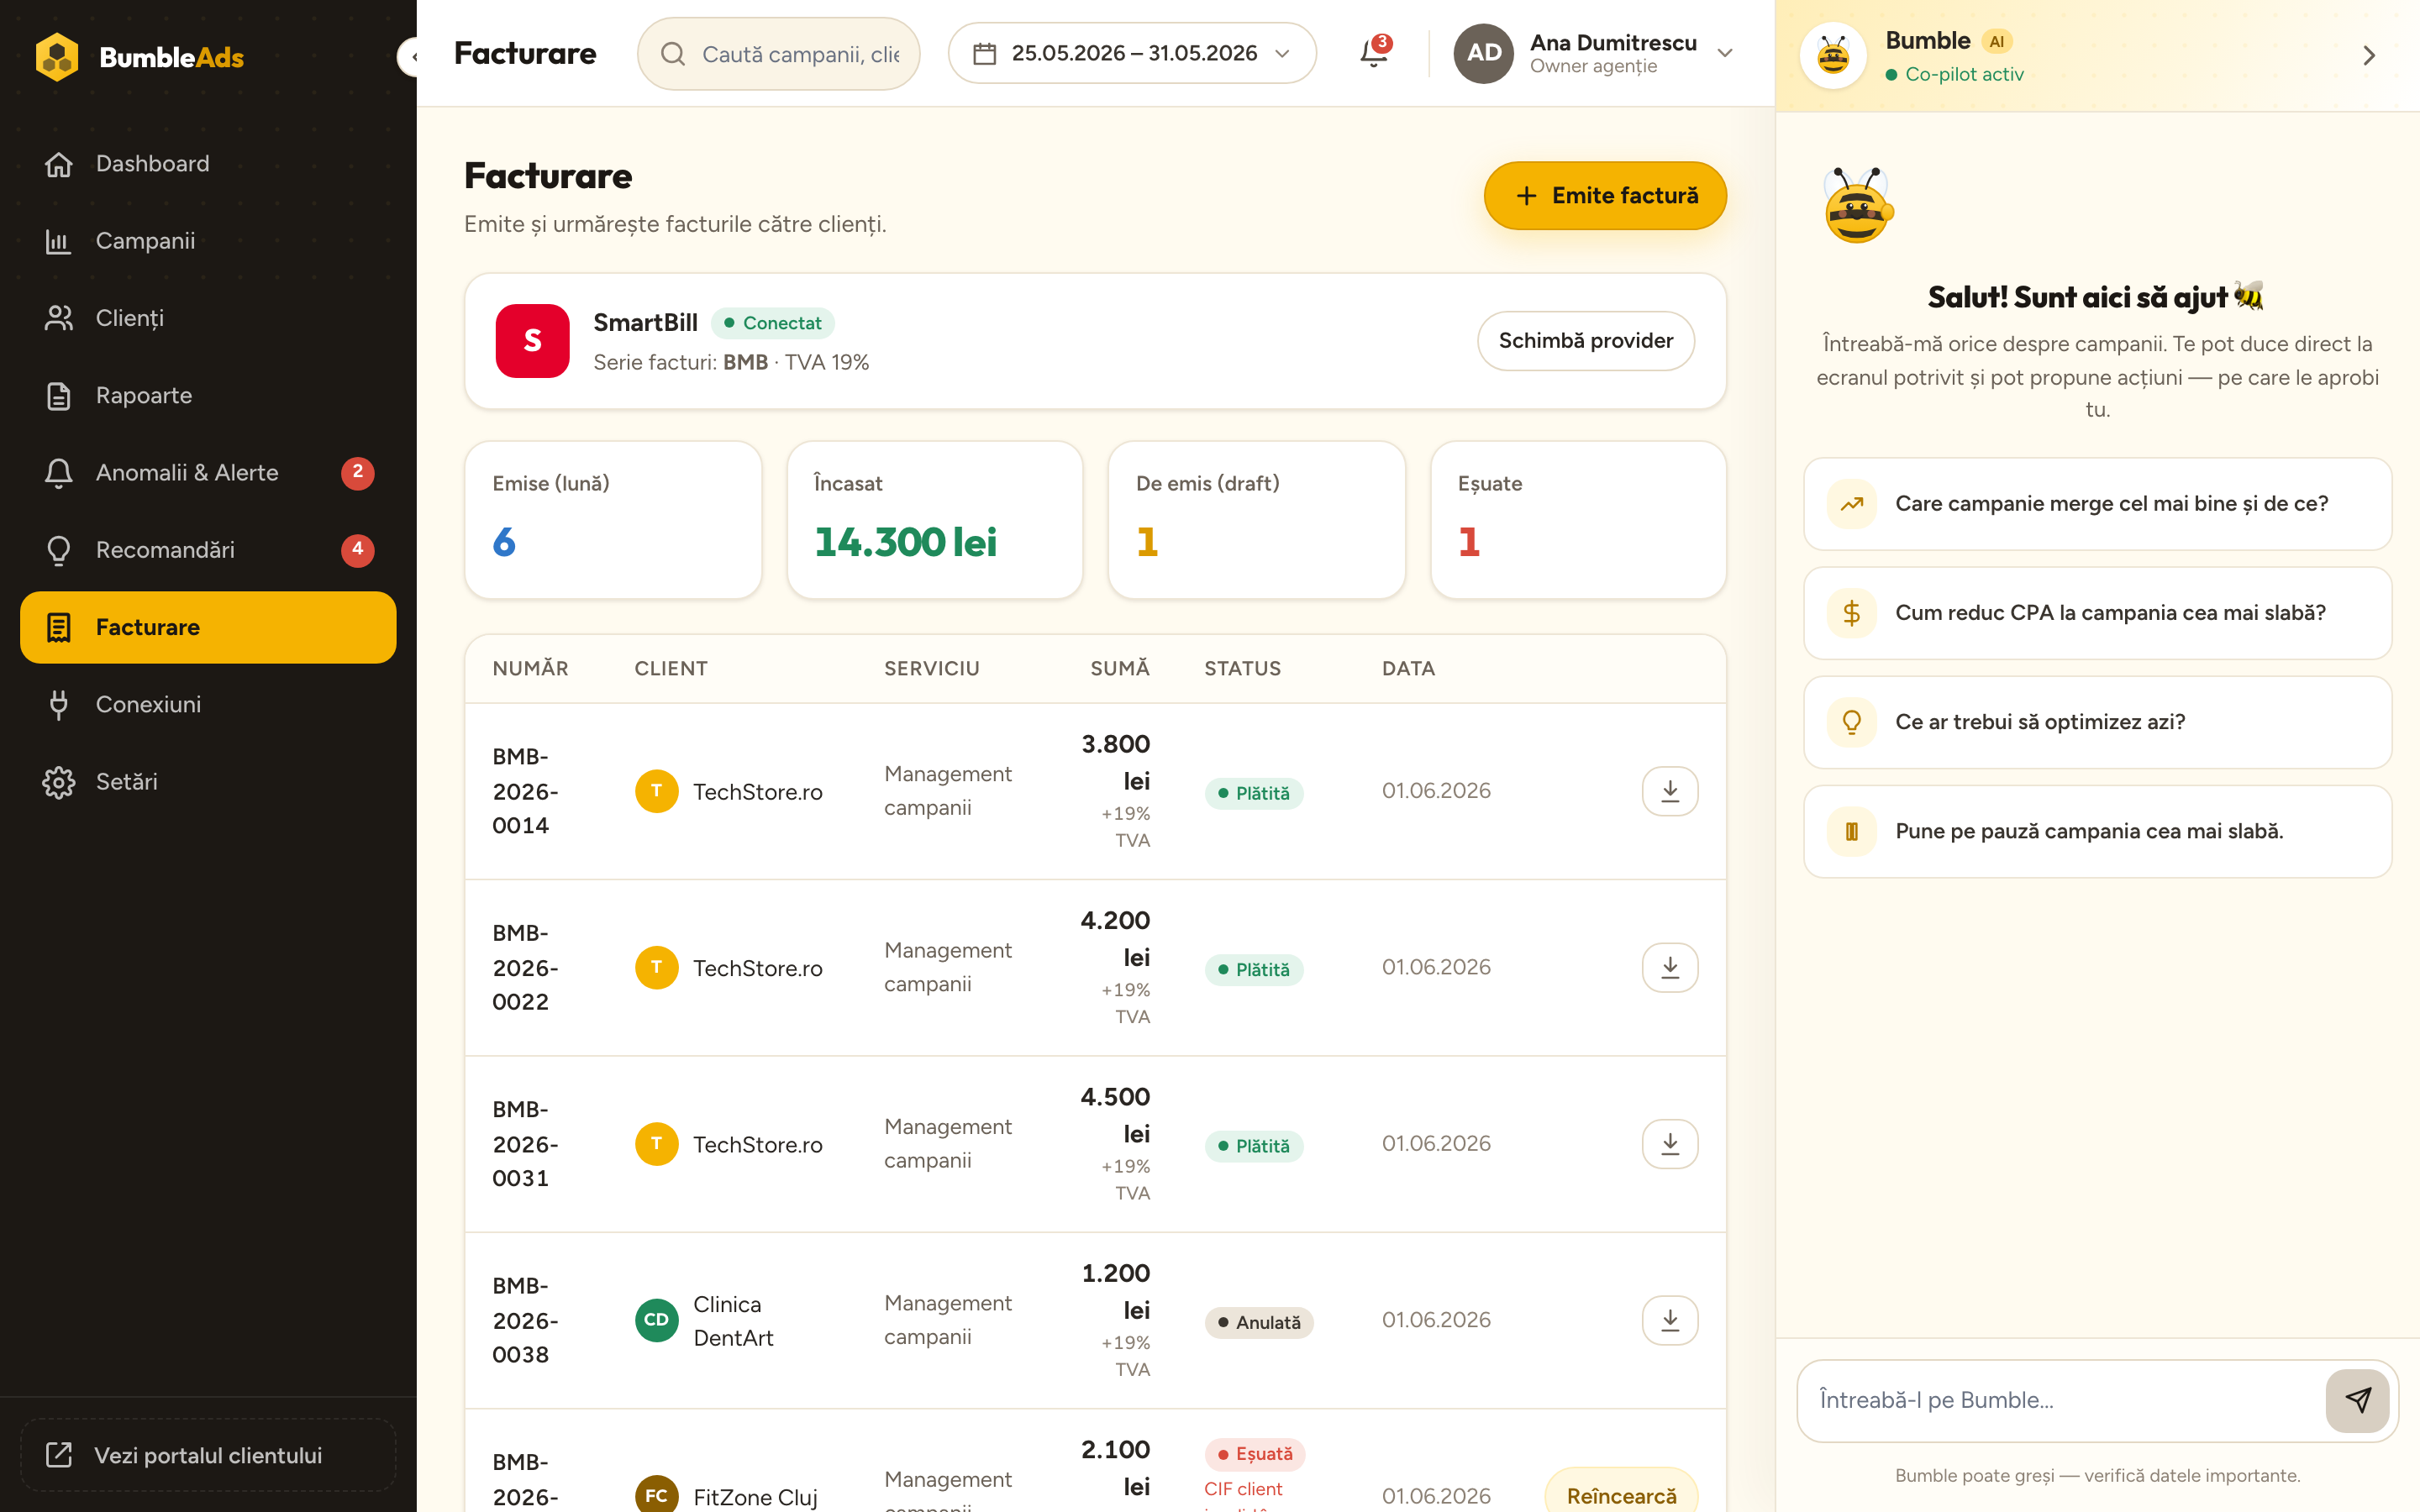Viewport: 2420px width, 1512px height.
Task: Open Ana Dumitrescu account menu
Action: [1594, 53]
